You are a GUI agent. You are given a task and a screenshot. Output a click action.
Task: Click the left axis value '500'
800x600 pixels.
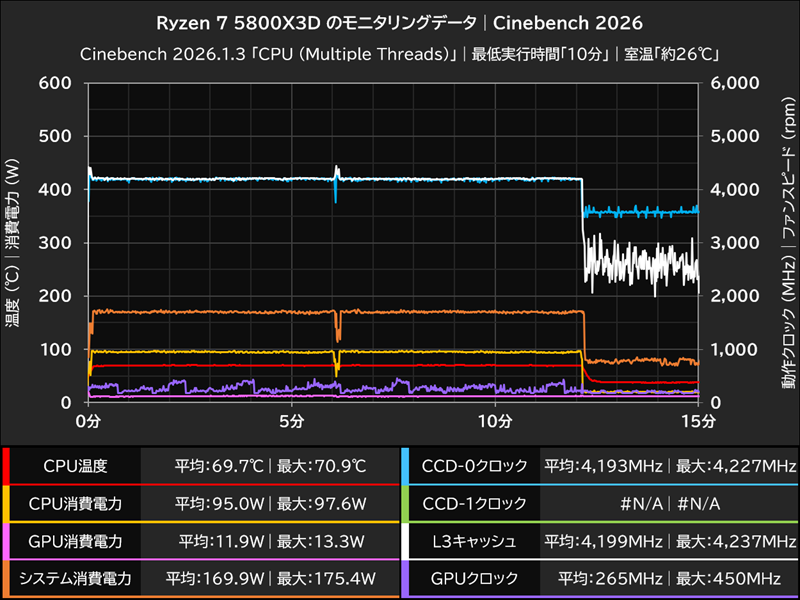[55, 136]
